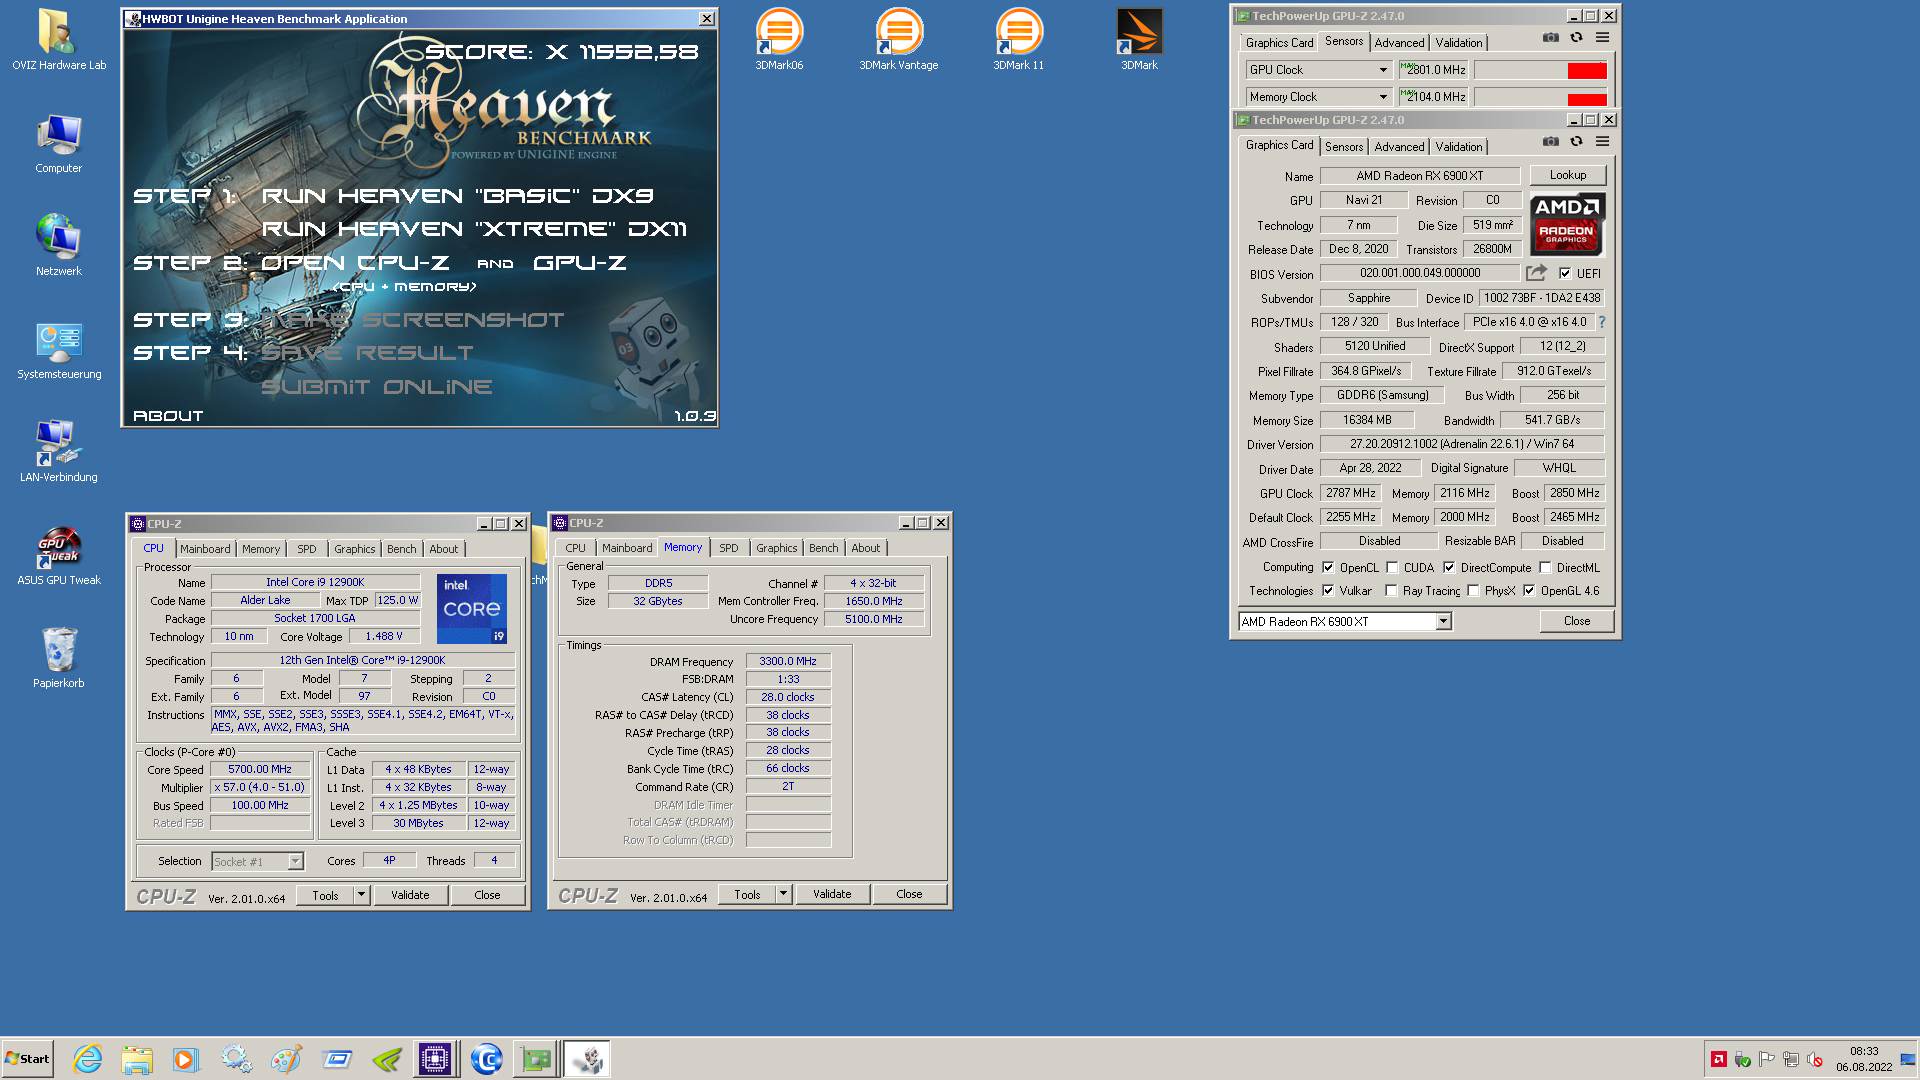Open the Papierkorb recycle bin
The height and width of the screenshot is (1080, 1920).
pyautogui.click(x=59, y=658)
